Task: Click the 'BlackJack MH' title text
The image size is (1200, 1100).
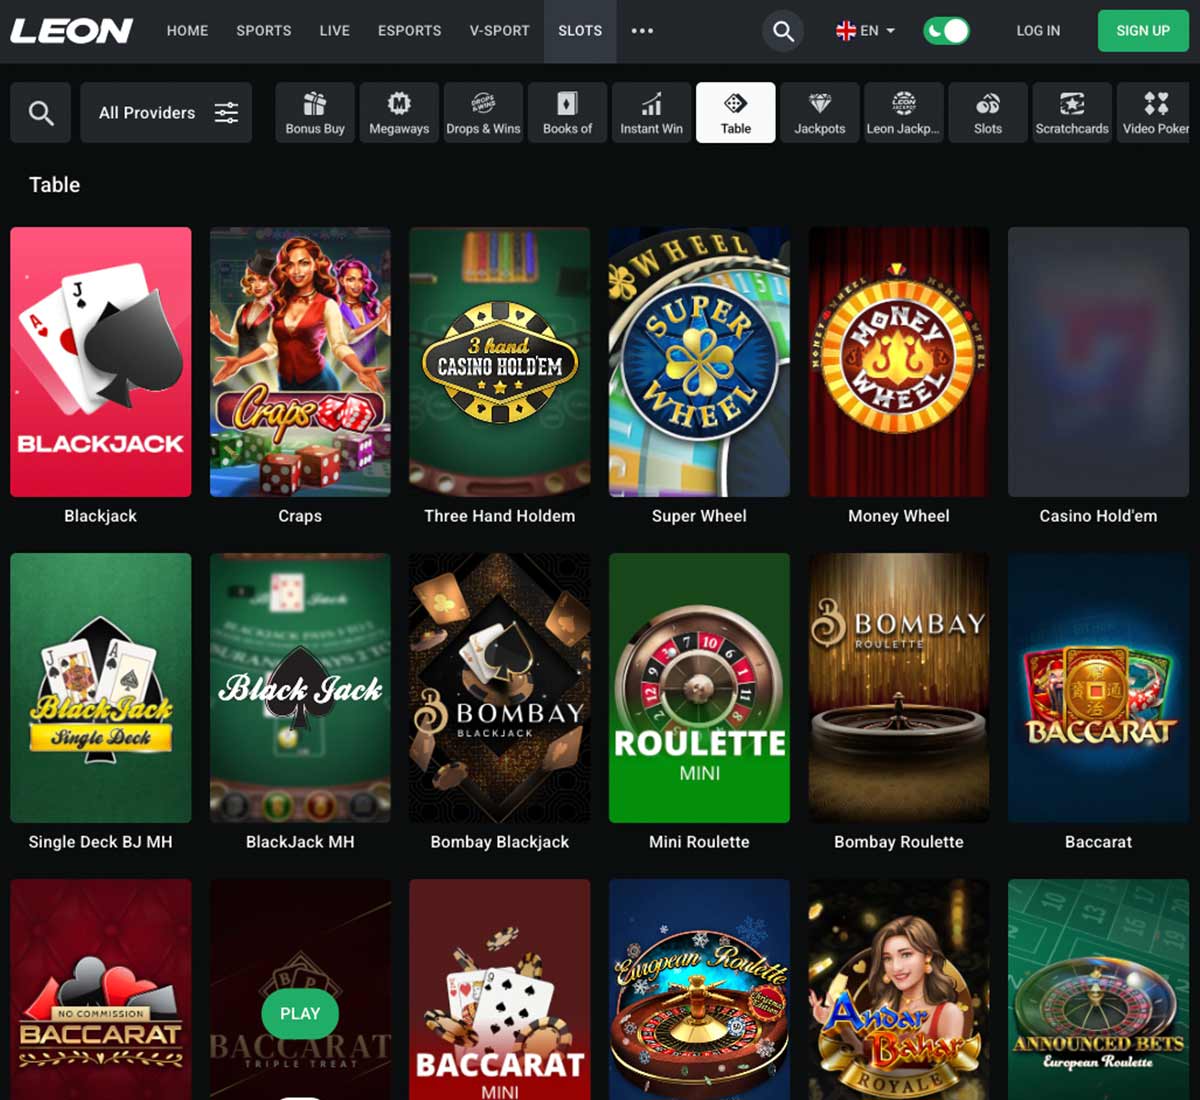Action: click(x=300, y=842)
